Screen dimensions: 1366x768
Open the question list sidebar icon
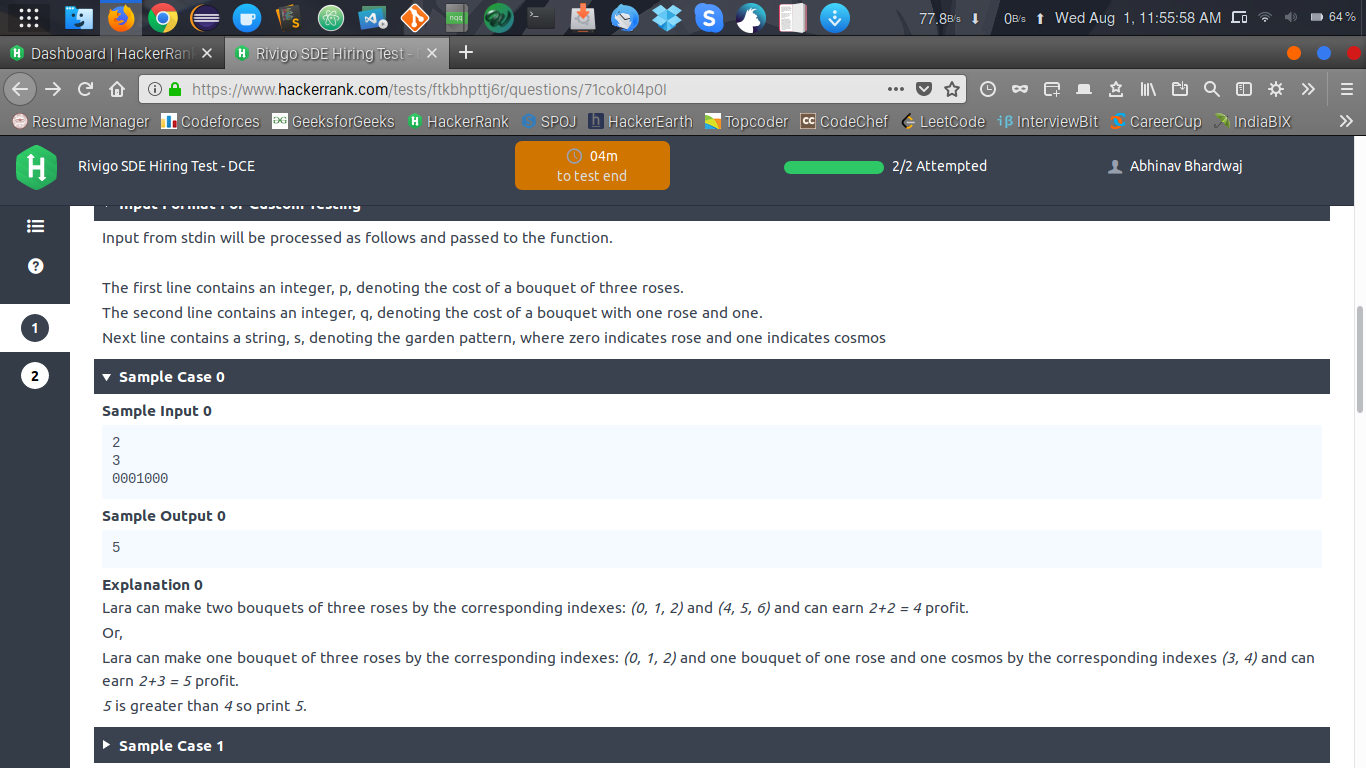(x=35, y=226)
